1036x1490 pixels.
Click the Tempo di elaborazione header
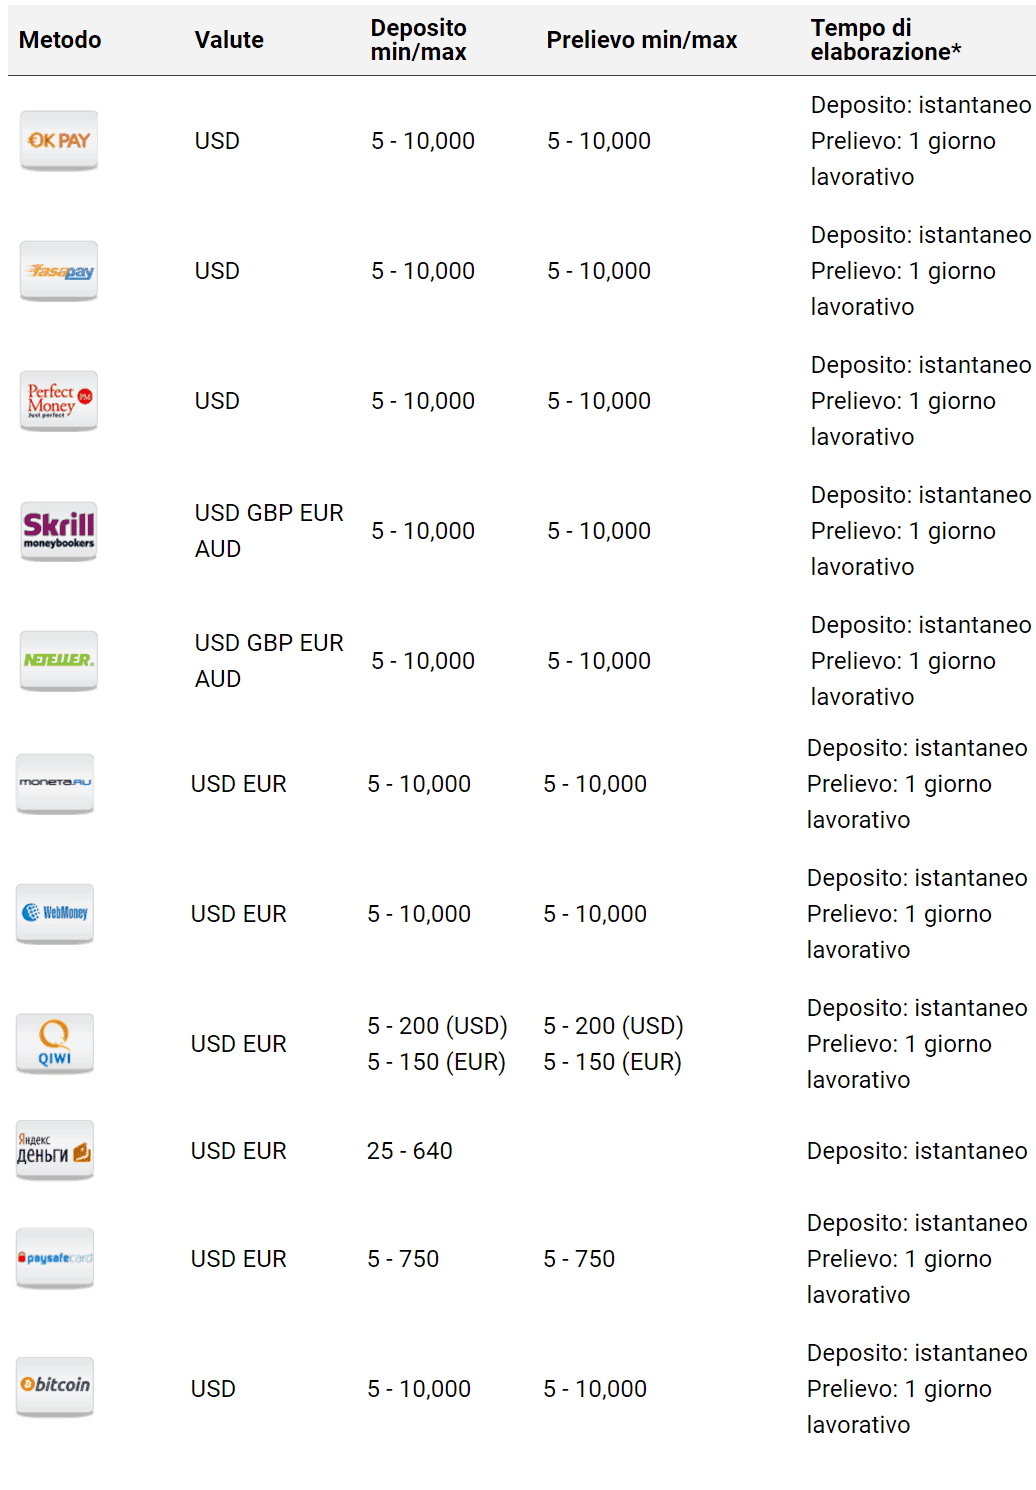pyautogui.click(x=885, y=40)
